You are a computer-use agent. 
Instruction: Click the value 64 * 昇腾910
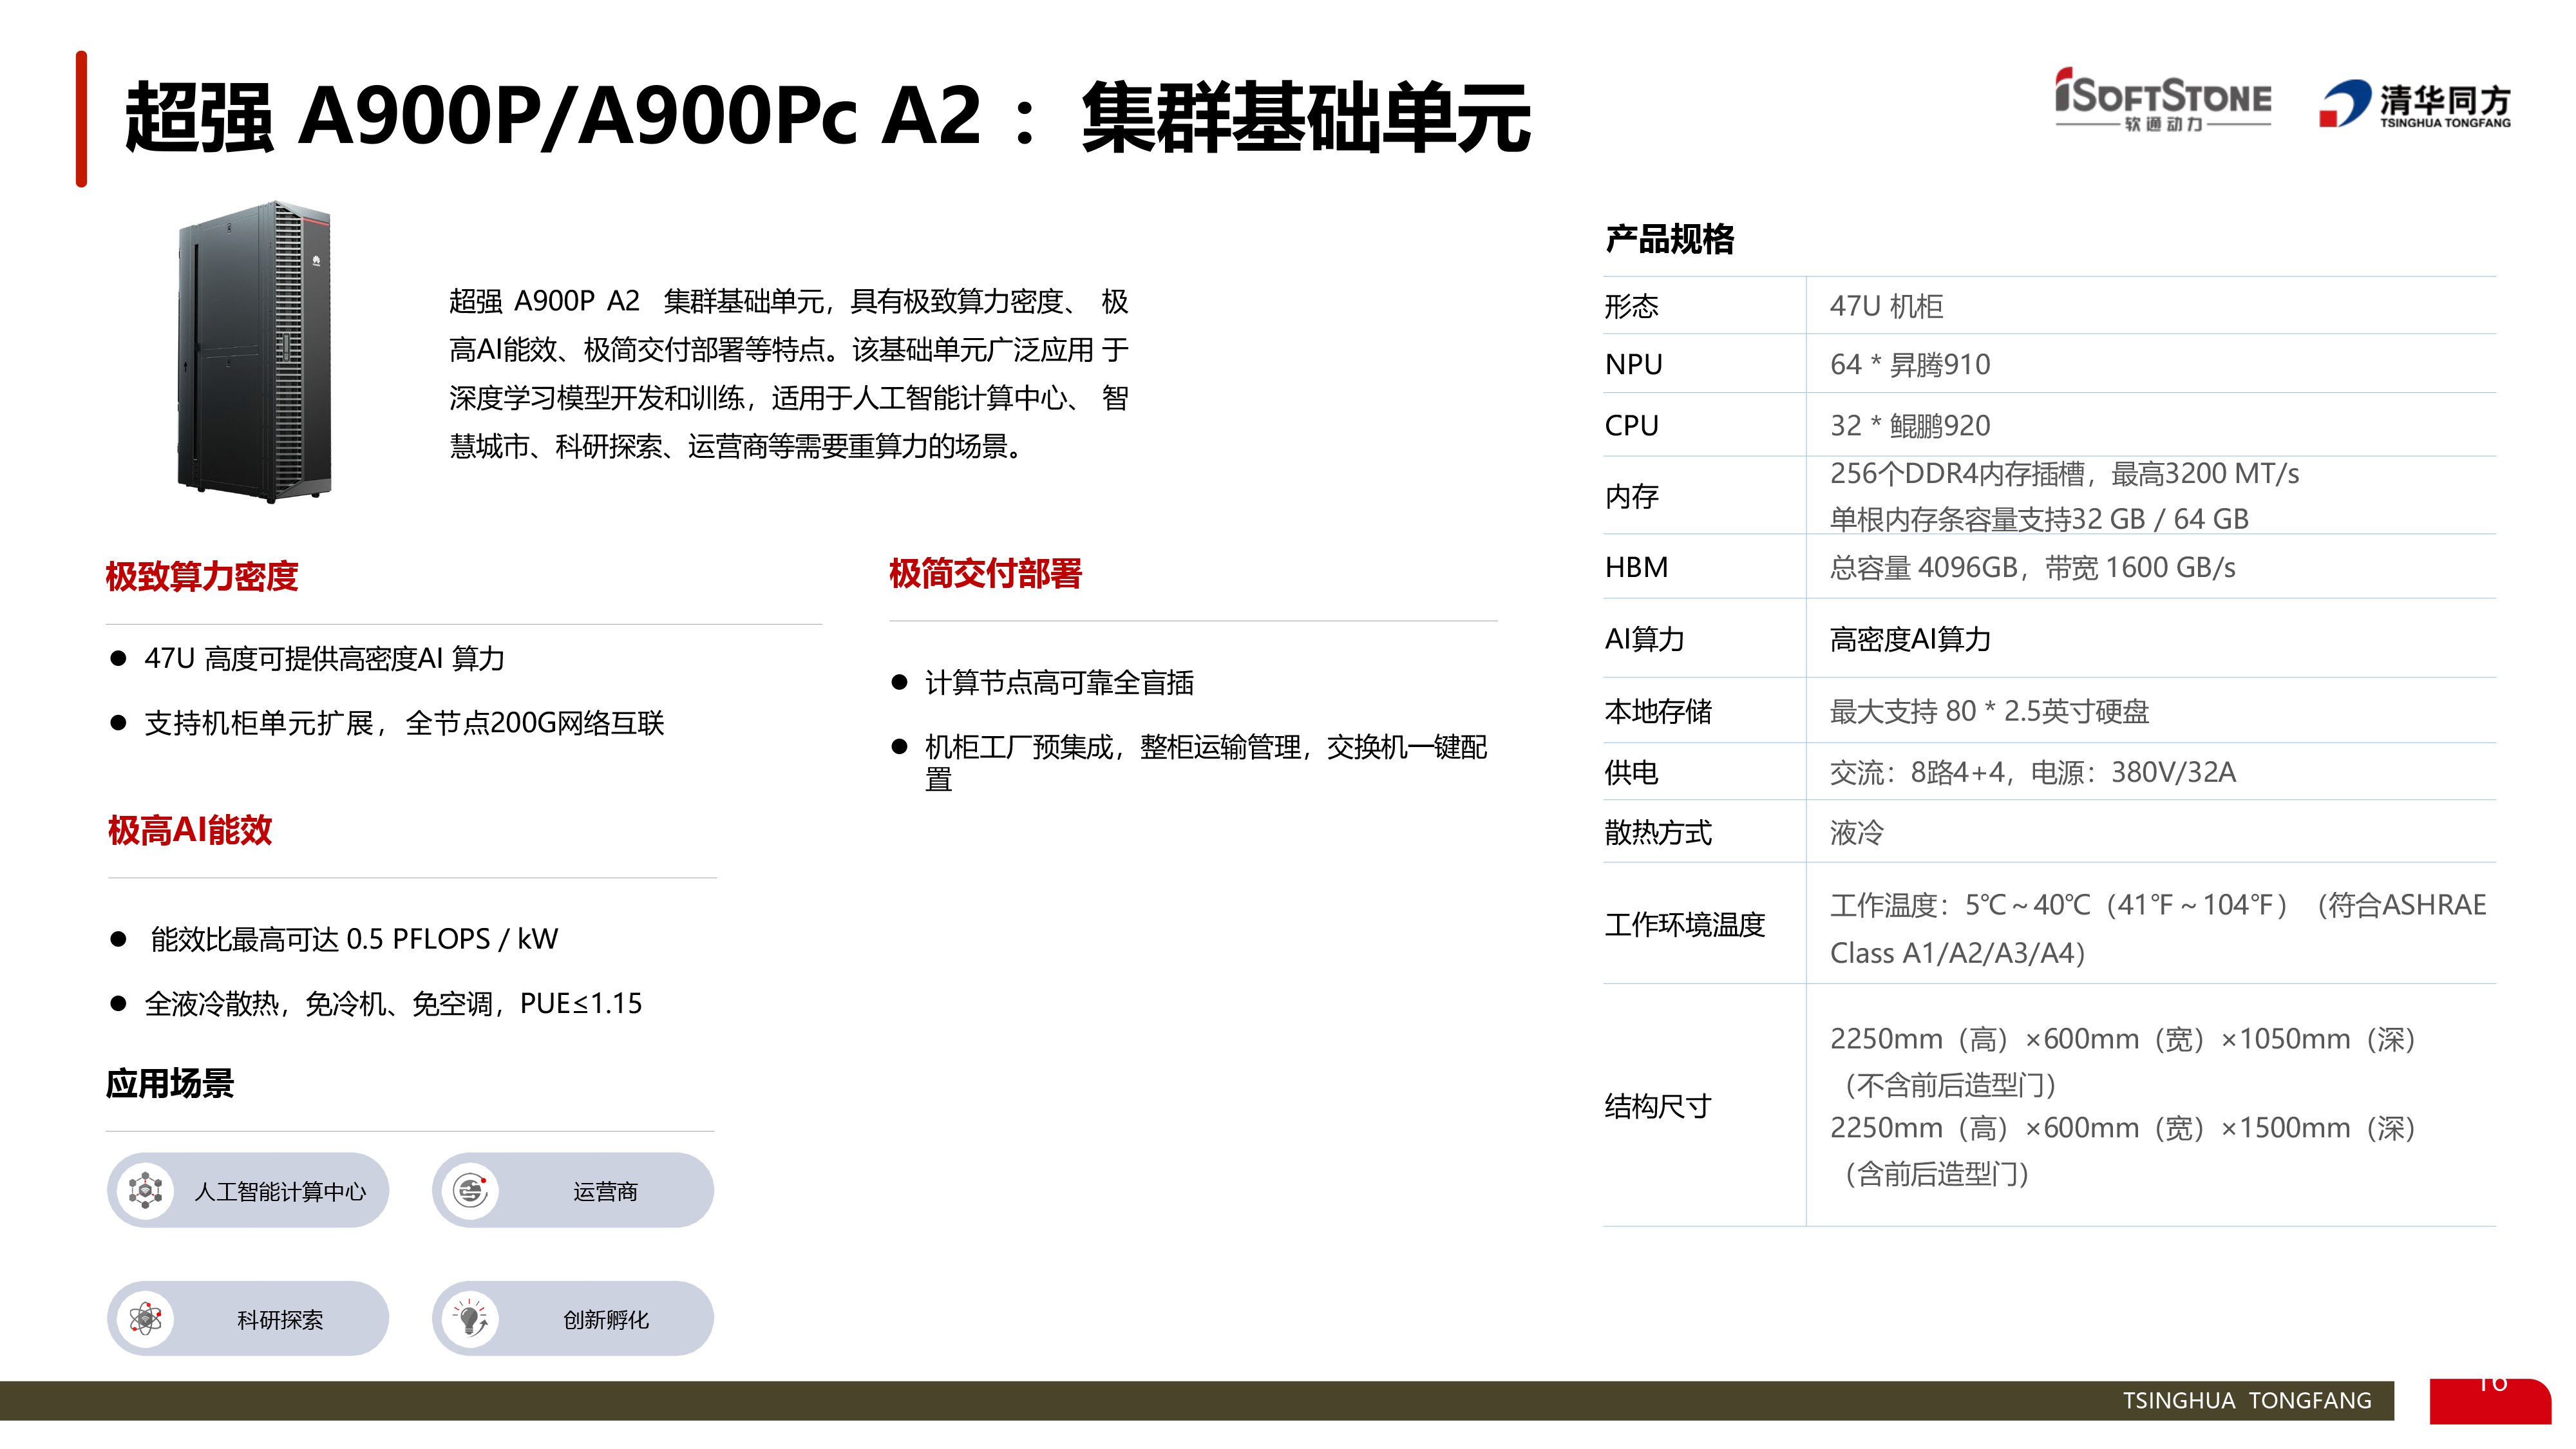click(1910, 364)
